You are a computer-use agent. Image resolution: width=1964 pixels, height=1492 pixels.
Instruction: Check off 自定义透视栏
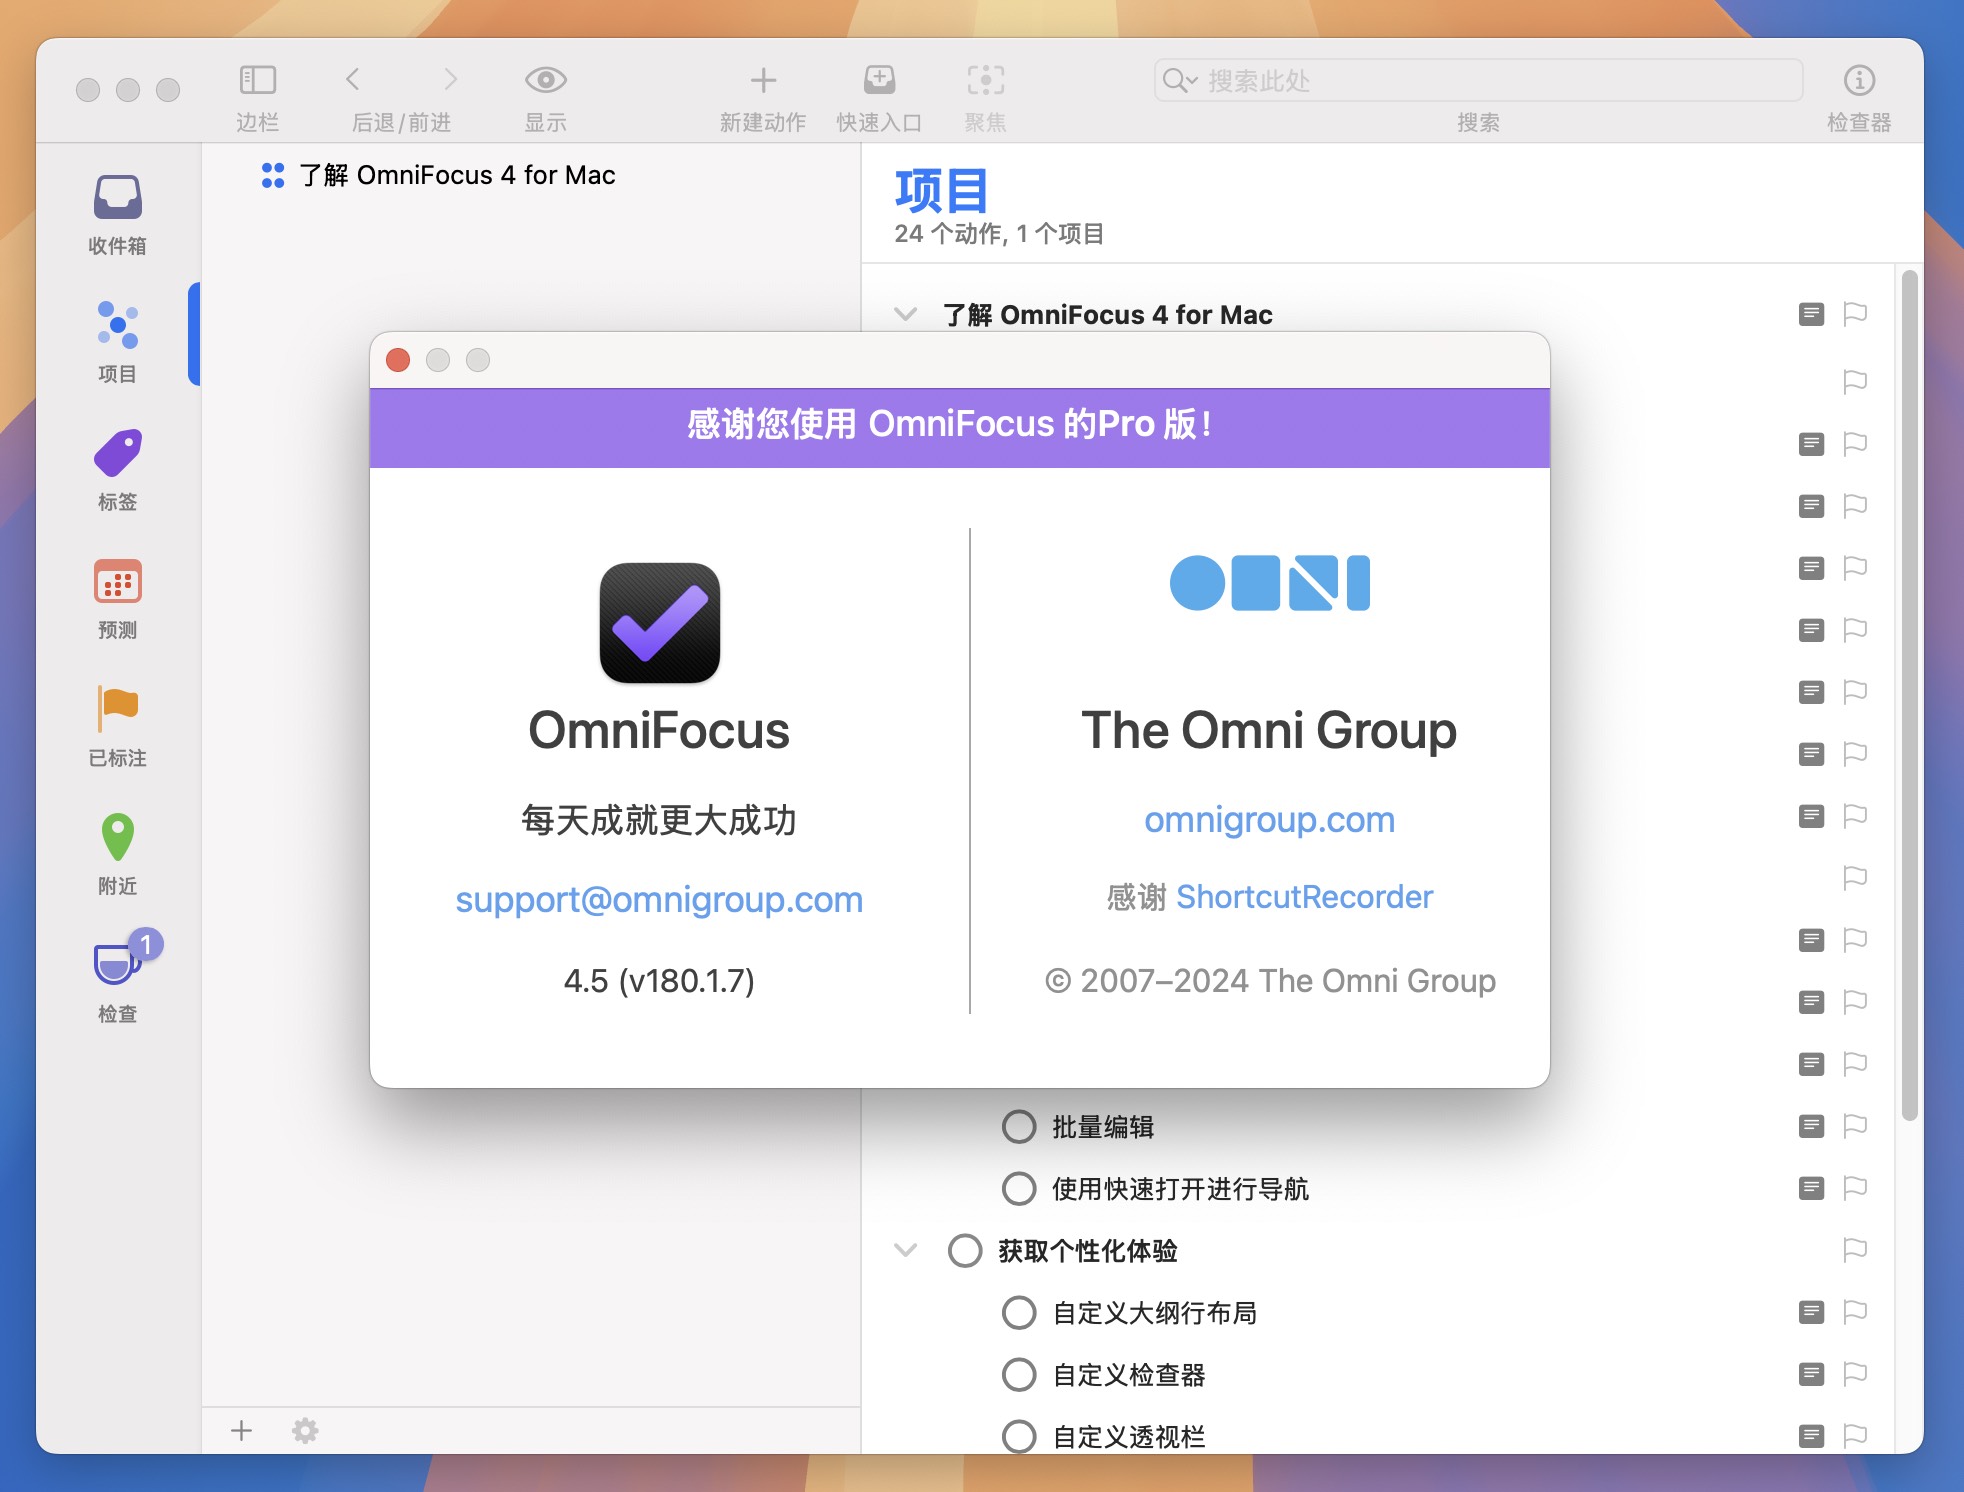pos(1019,1437)
